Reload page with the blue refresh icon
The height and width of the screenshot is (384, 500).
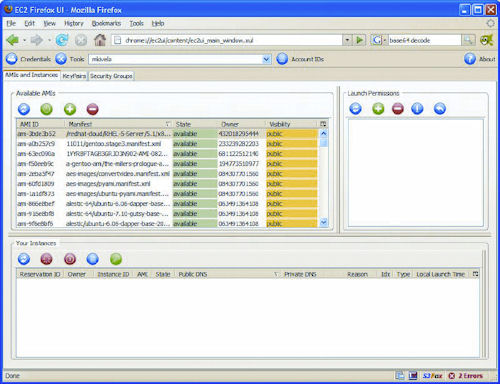[62, 40]
